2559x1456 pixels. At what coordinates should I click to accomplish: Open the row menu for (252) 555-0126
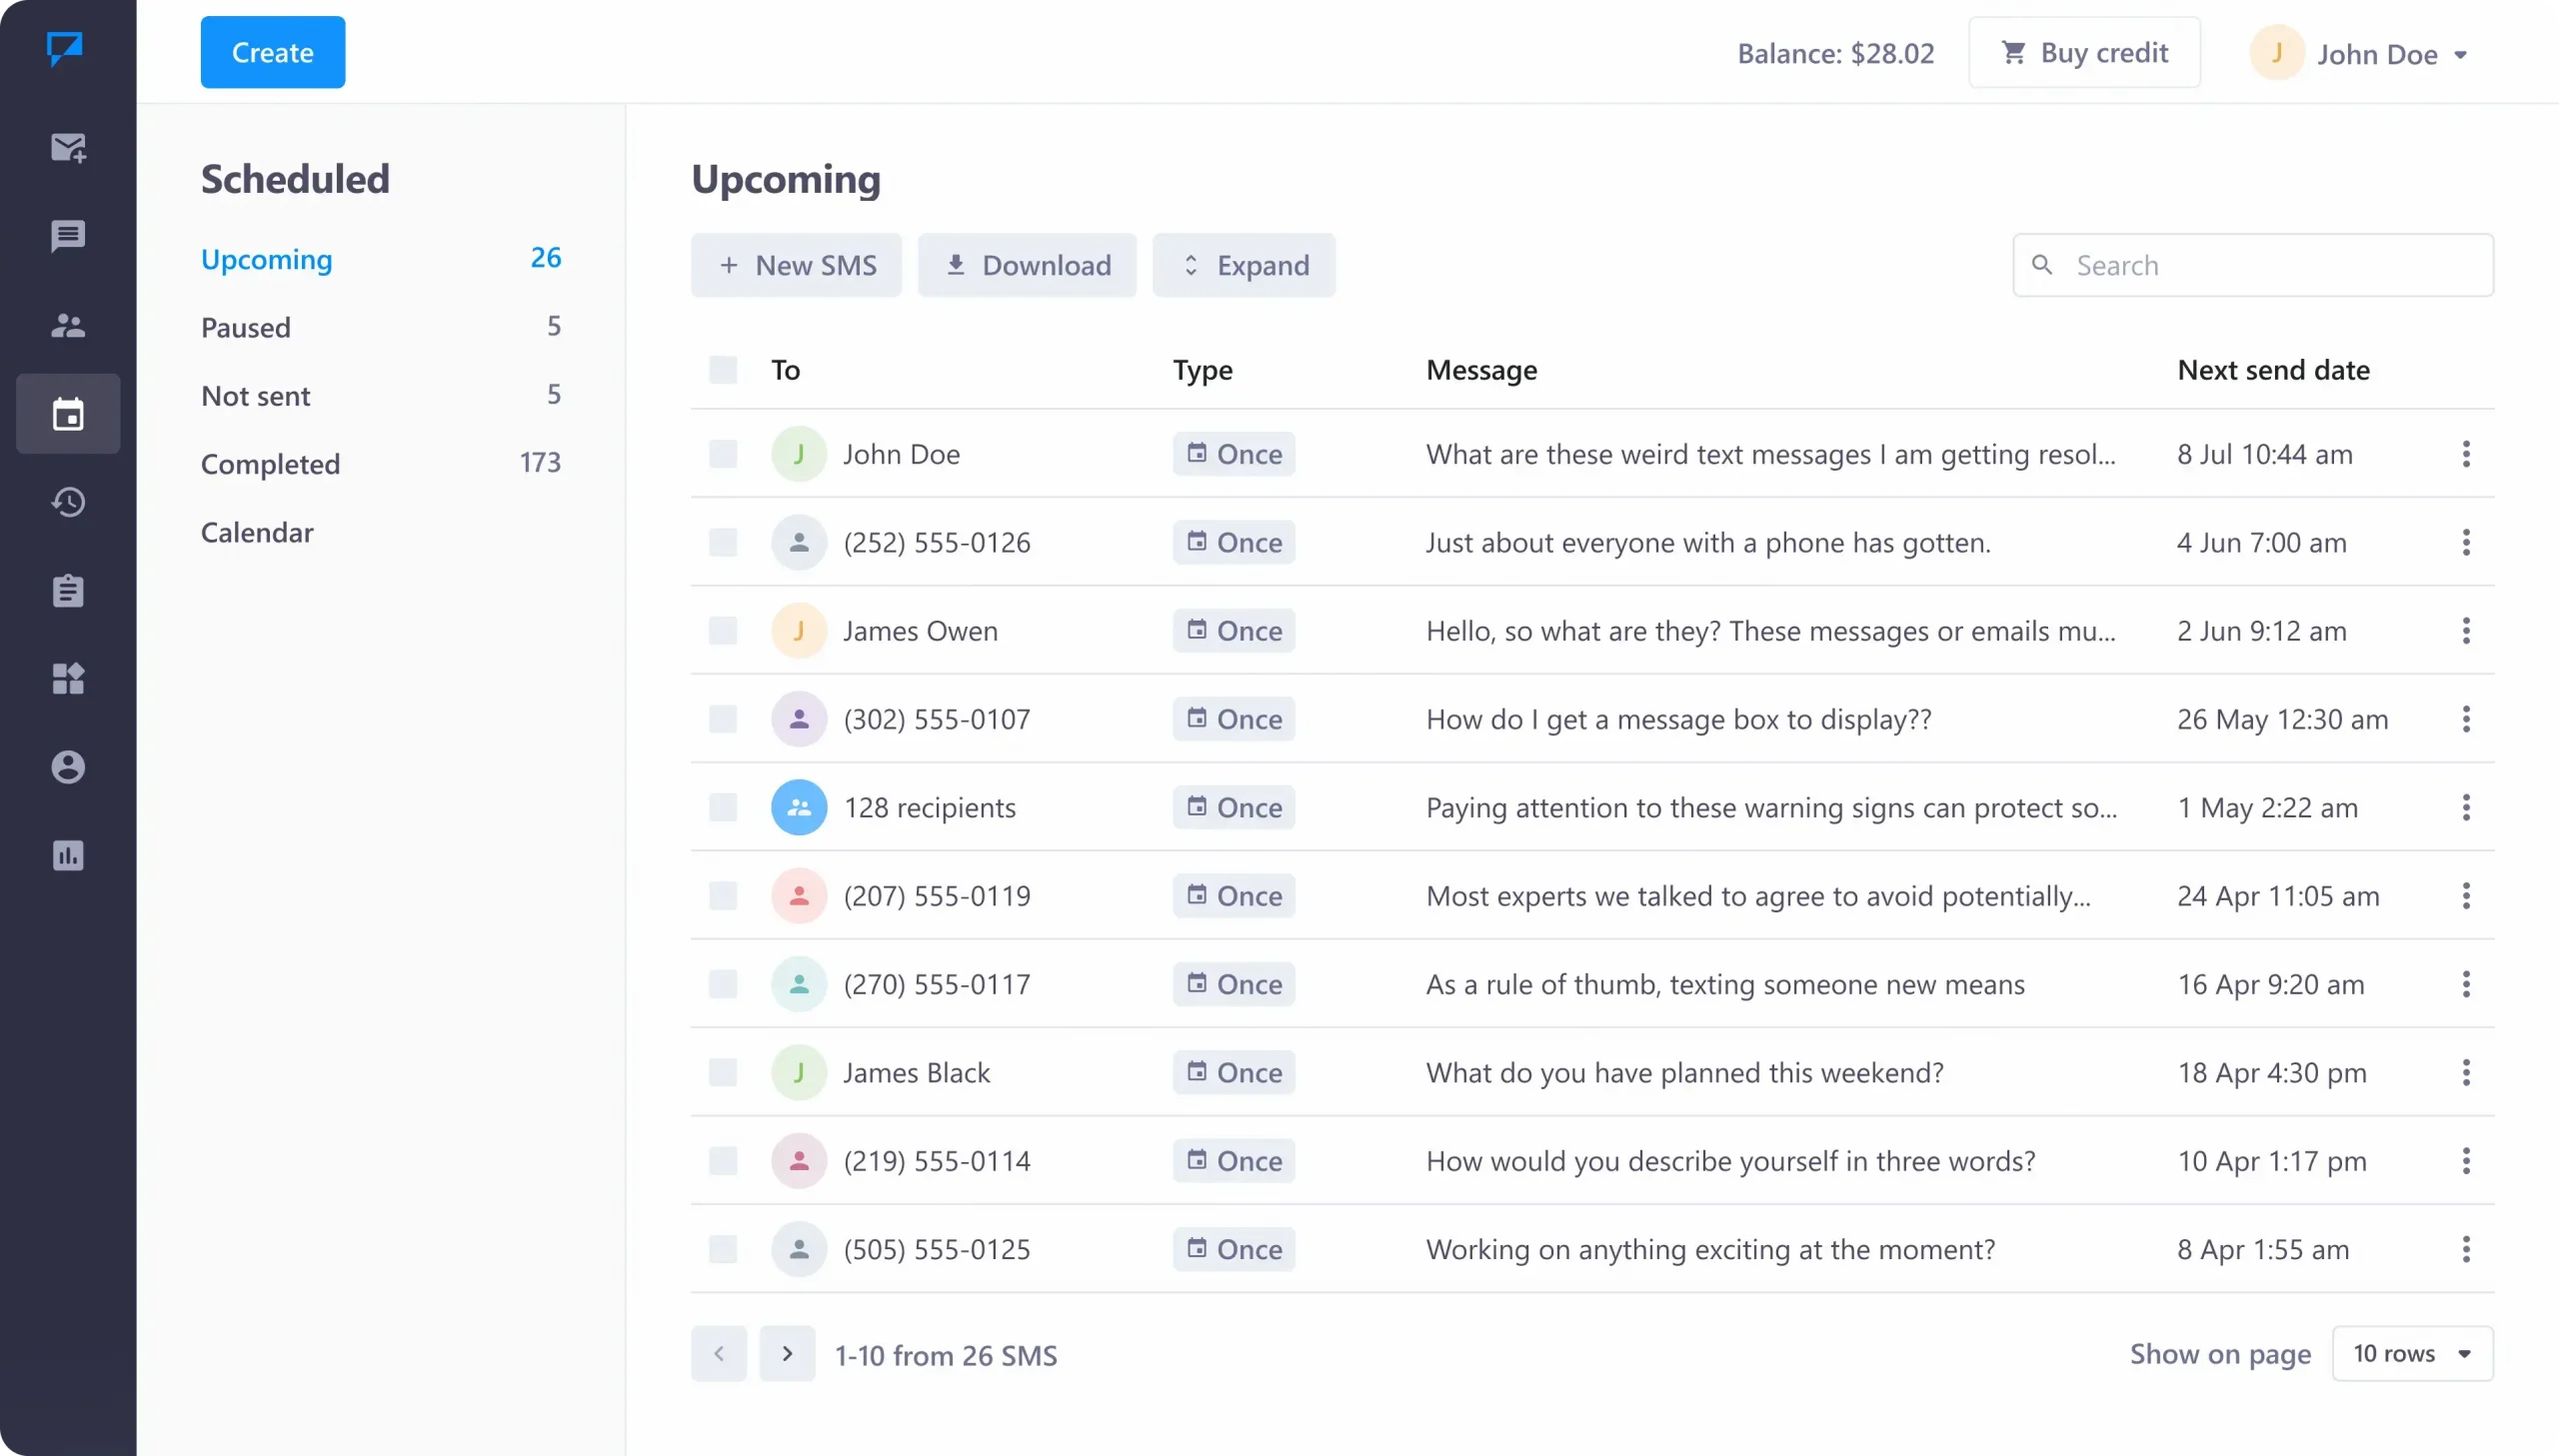pos(2466,543)
